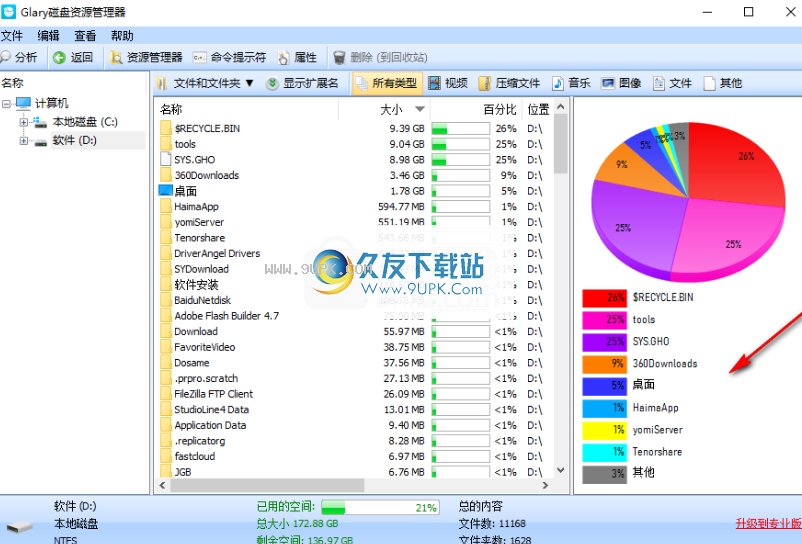Click the gray Other (其他) legend swatch

pos(604,474)
